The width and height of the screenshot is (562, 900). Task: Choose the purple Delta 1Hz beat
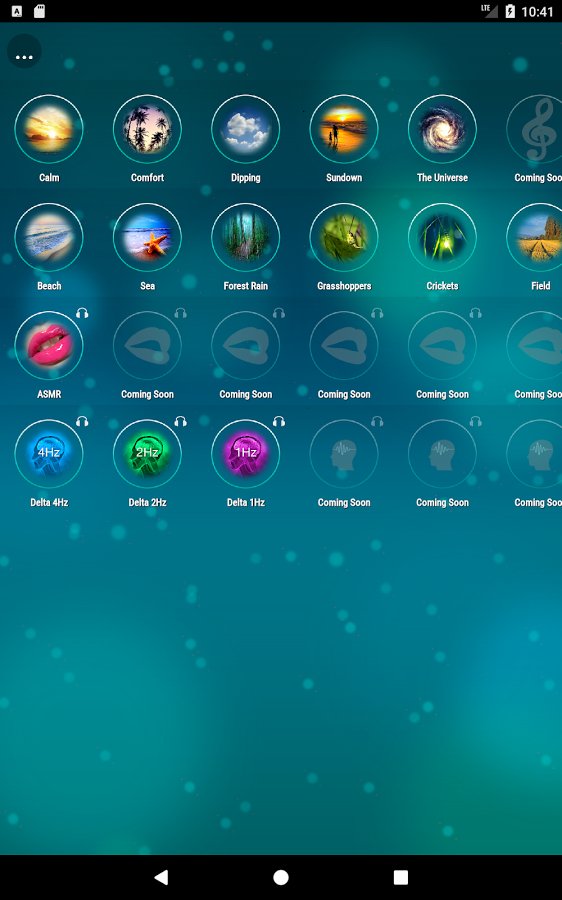pos(246,453)
